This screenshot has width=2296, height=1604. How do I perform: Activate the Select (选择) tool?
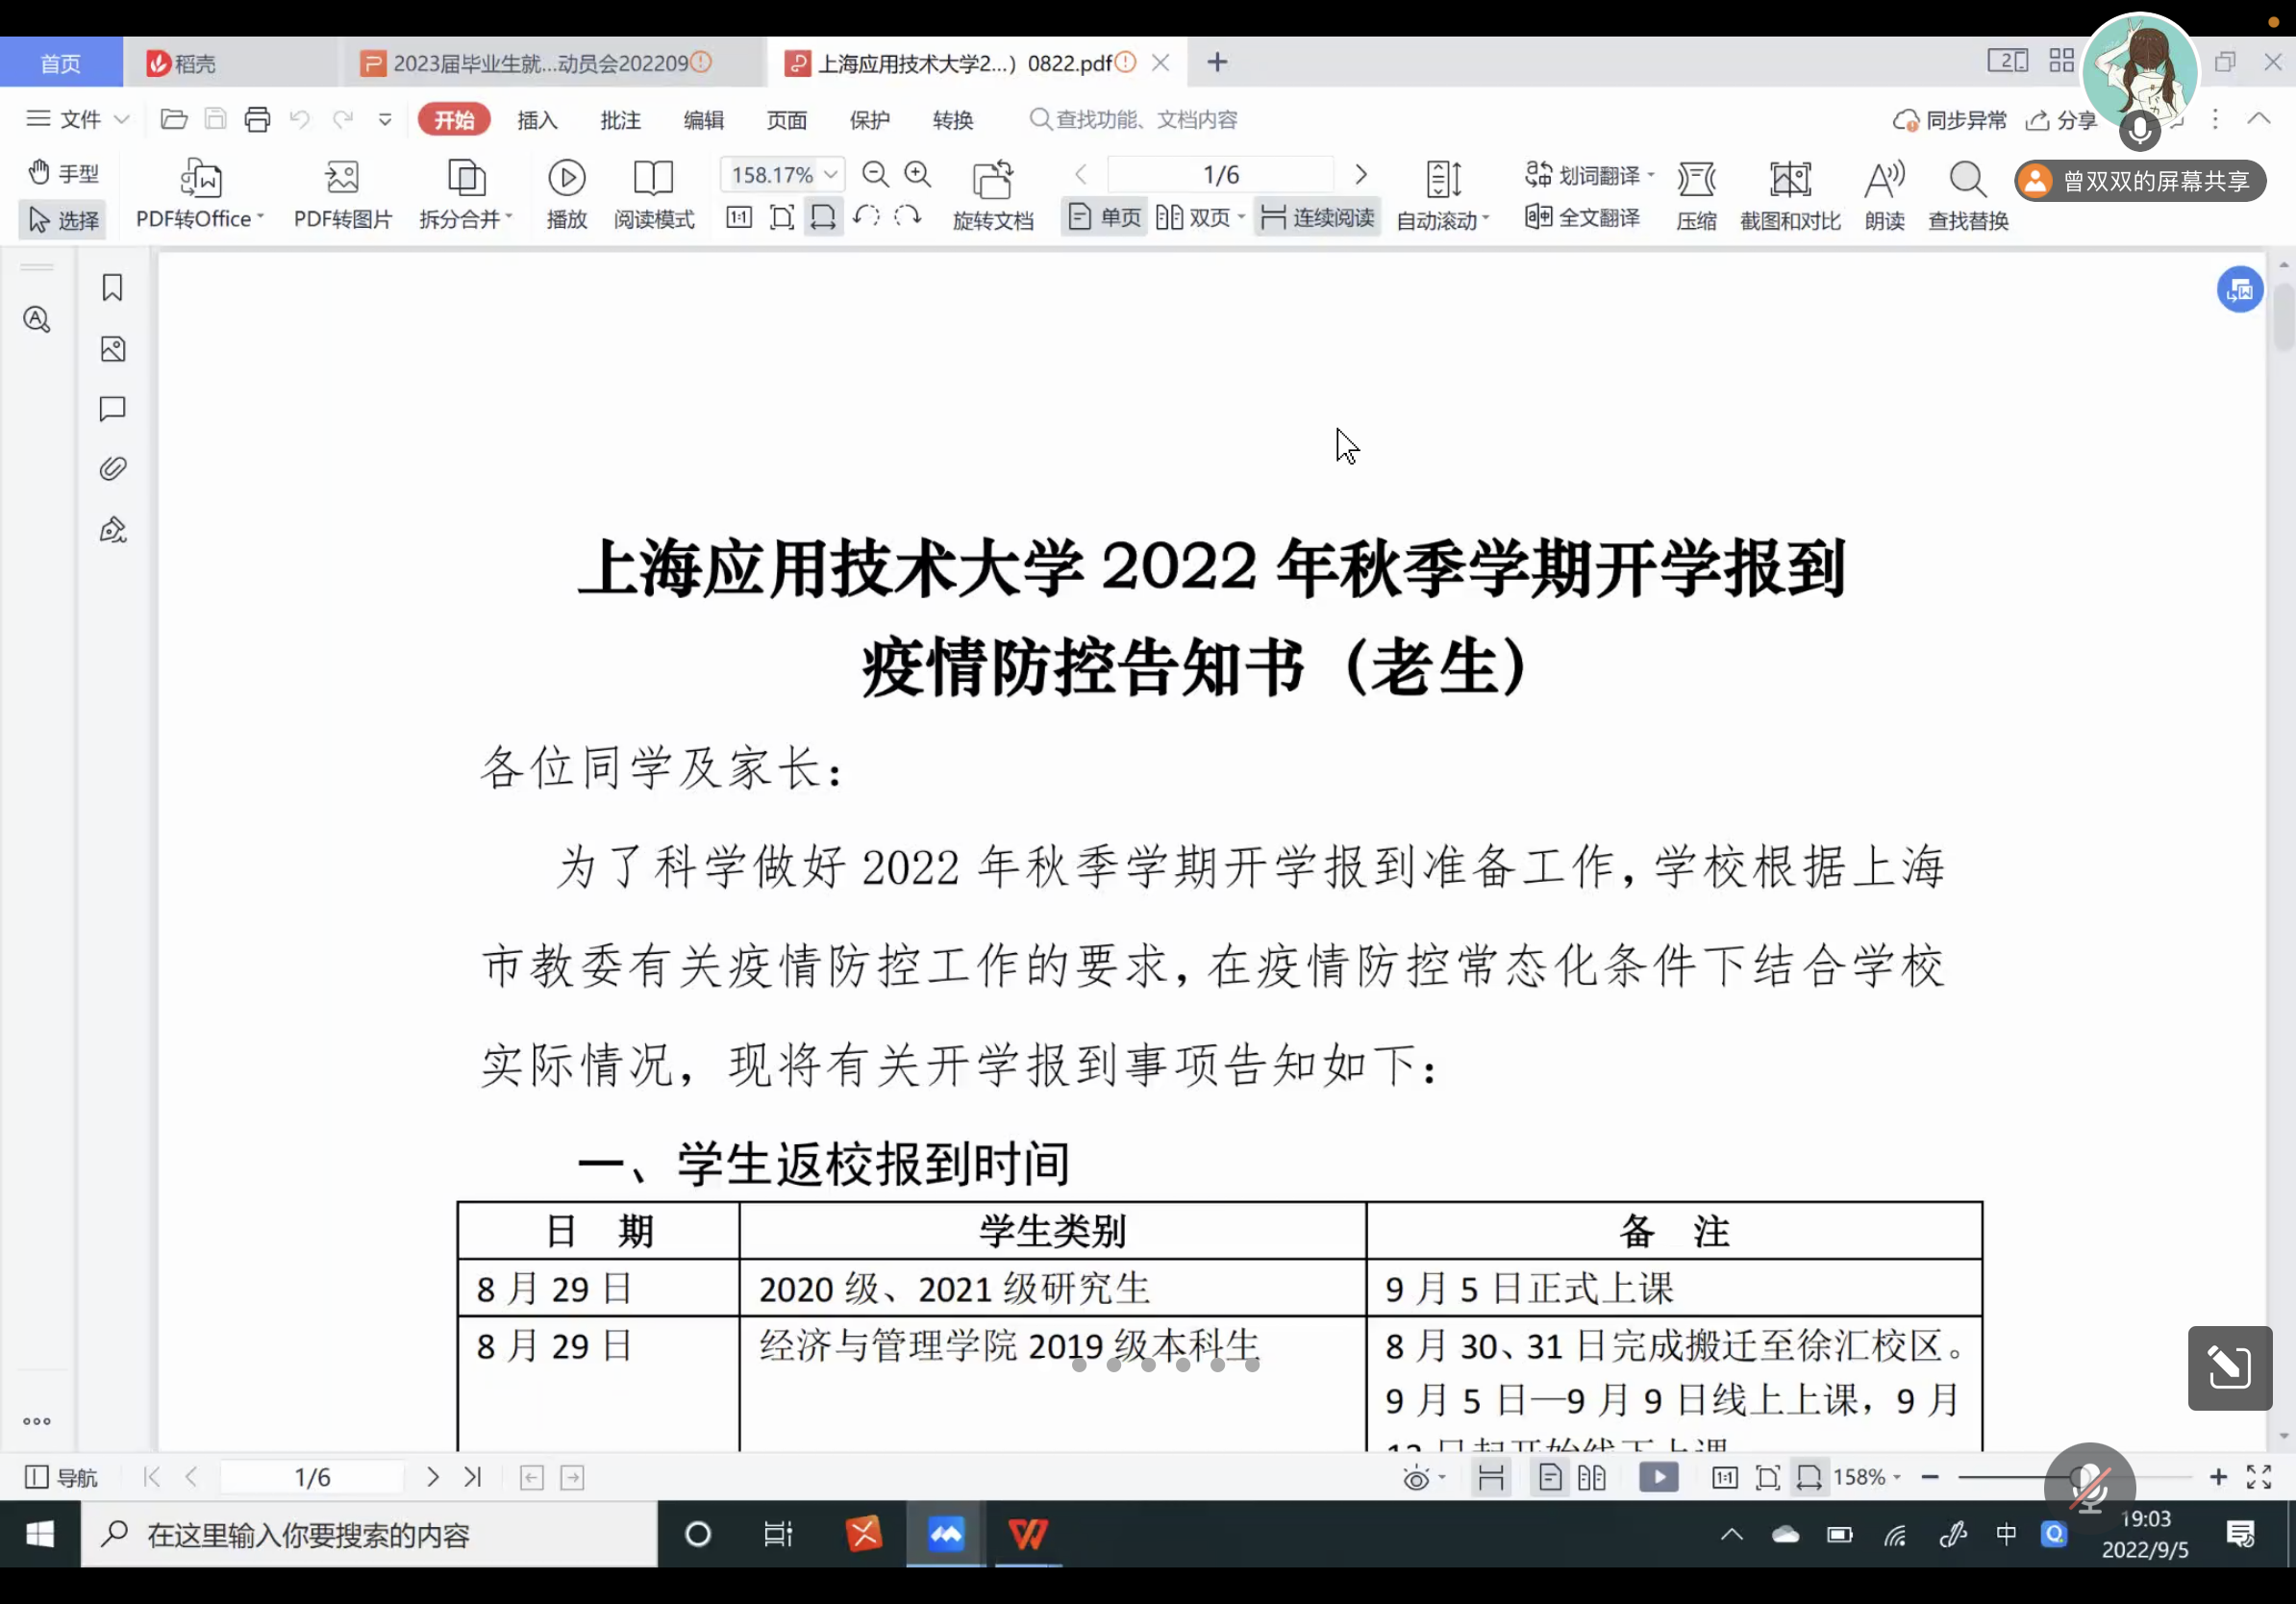tap(63, 220)
